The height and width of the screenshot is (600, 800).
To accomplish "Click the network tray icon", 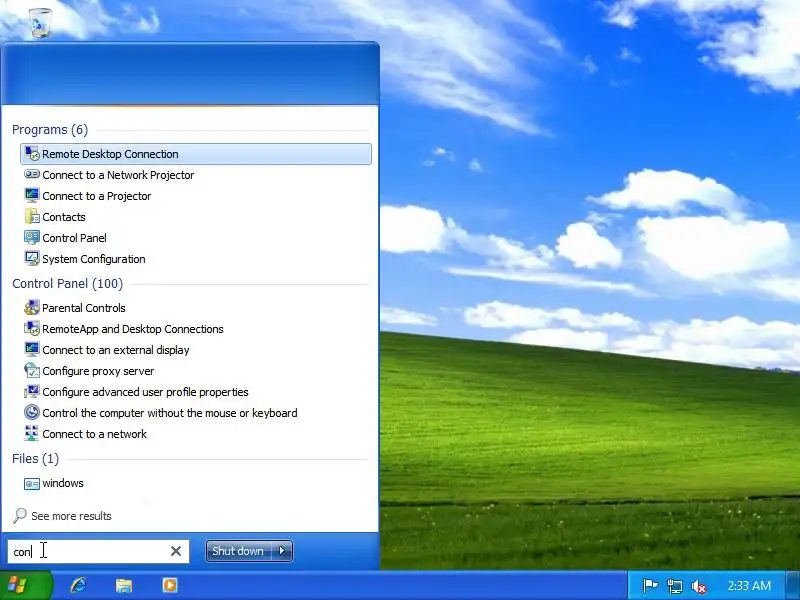I will (x=674, y=586).
